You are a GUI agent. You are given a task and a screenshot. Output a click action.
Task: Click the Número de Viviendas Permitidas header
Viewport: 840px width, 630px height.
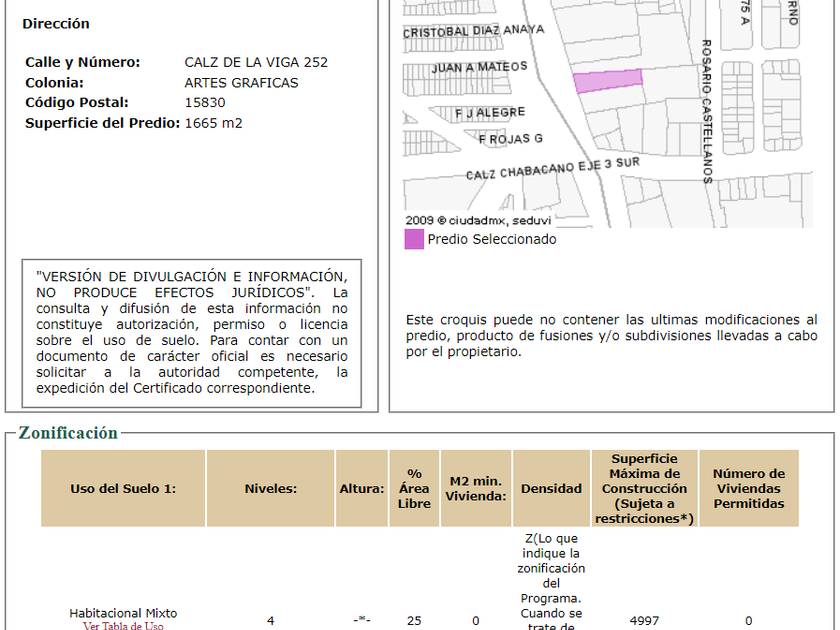[749, 489]
